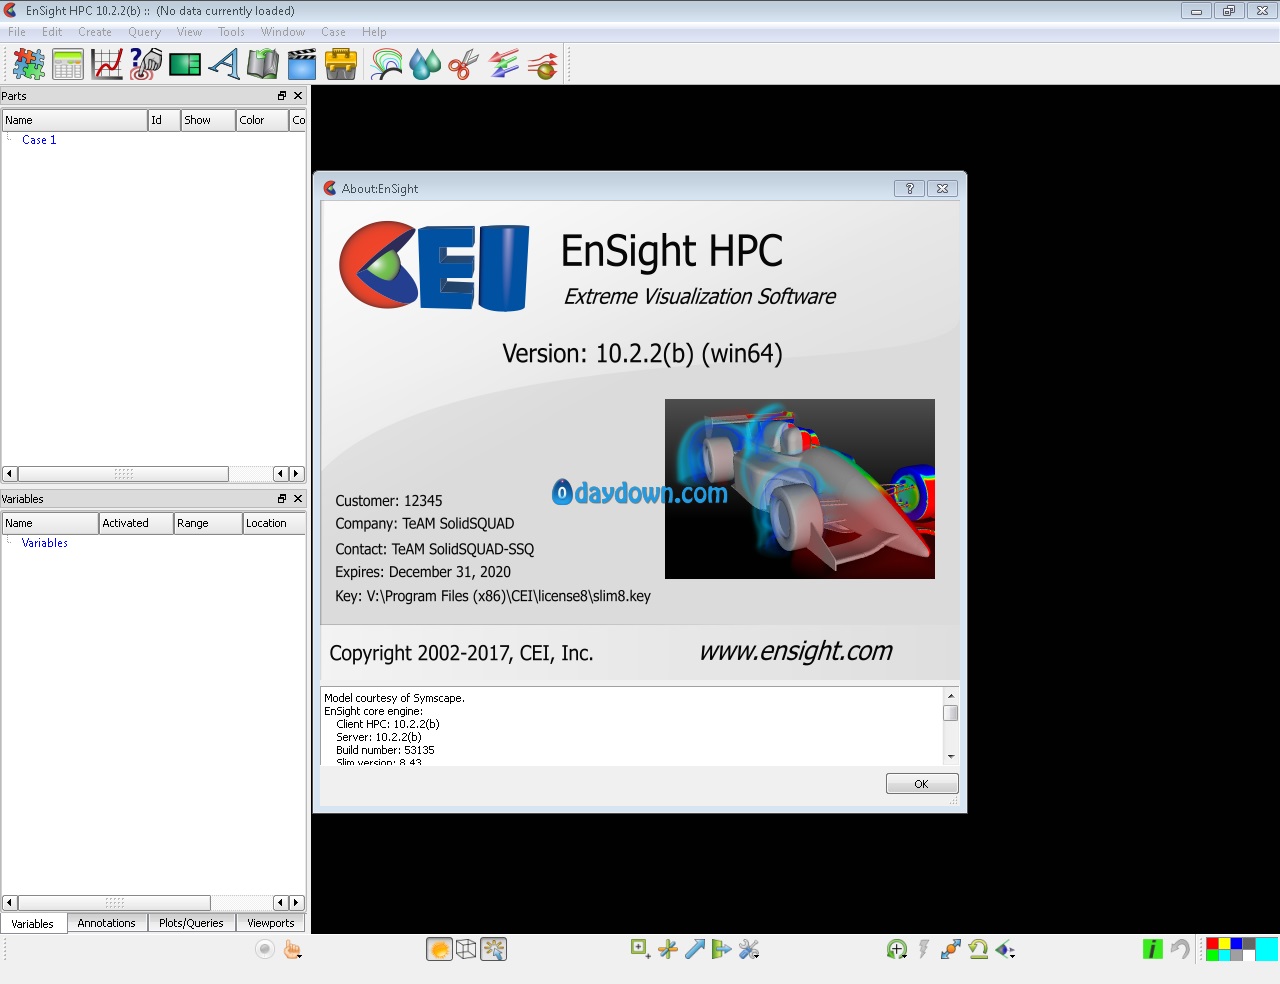Image resolution: width=1280 pixels, height=984 pixels.
Task: Open the text Annotations 'A' icon
Action: 224,64
